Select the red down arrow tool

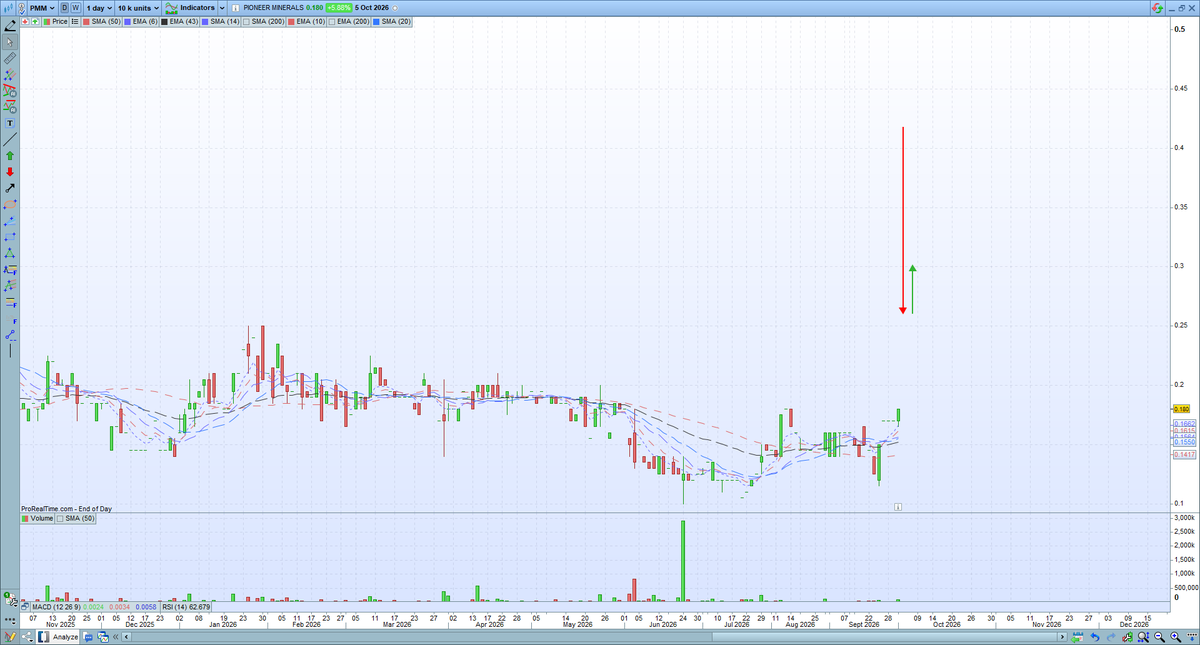[x=10, y=171]
